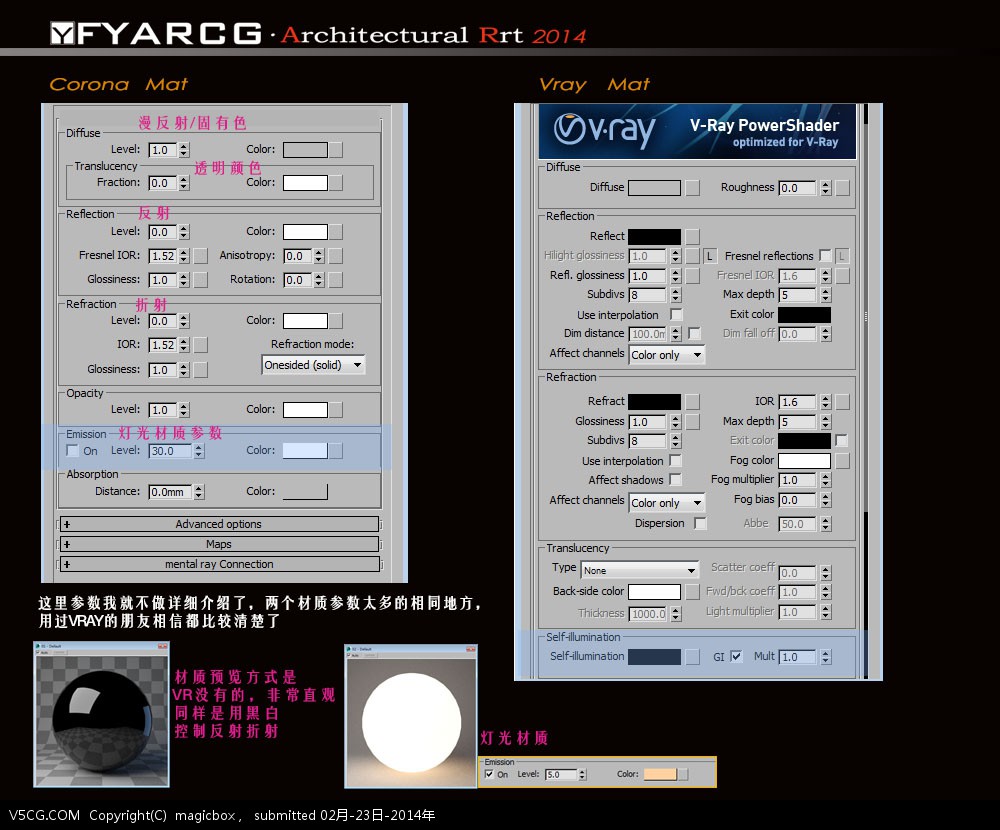Toggle the Refraction Exit color checkbox

click(841, 440)
